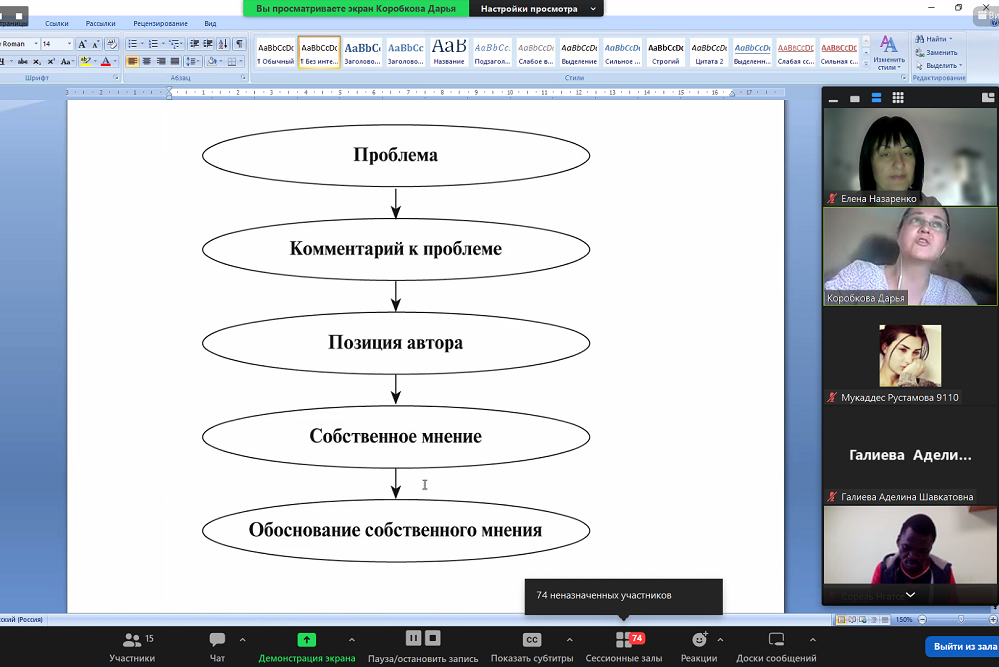Image resolution: width=999 pixels, height=667 pixels.
Task: Show subtitles with the CC icon
Action: pyautogui.click(x=532, y=640)
